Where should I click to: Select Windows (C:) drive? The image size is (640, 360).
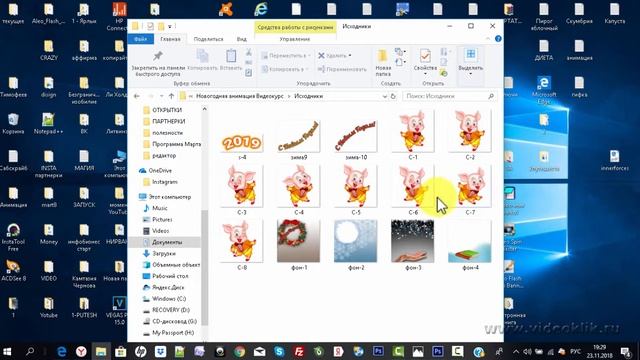[x=169, y=299]
